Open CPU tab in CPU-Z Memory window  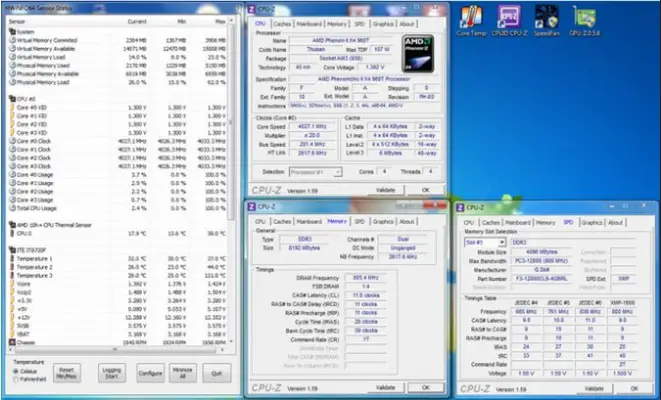(261, 222)
